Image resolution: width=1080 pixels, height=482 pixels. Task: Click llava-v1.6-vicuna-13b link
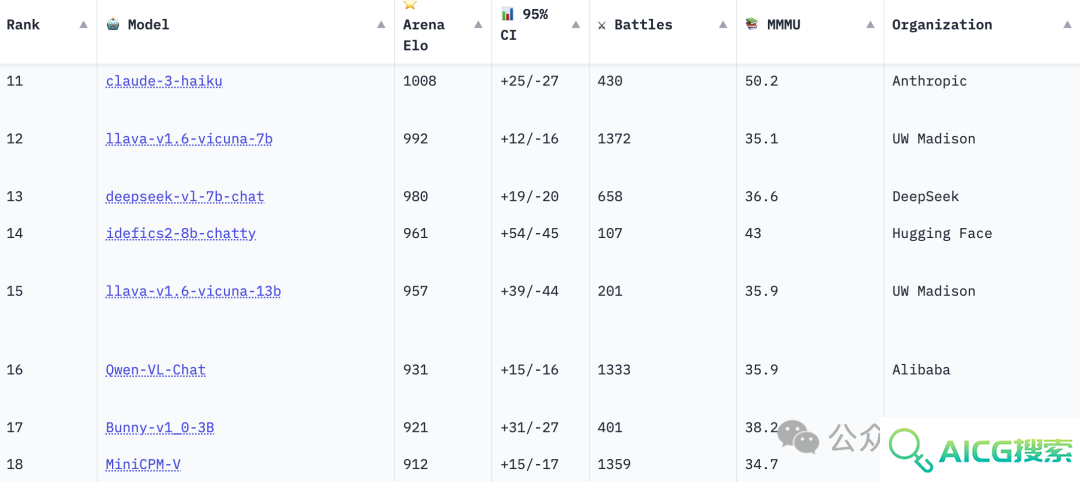tap(194, 291)
